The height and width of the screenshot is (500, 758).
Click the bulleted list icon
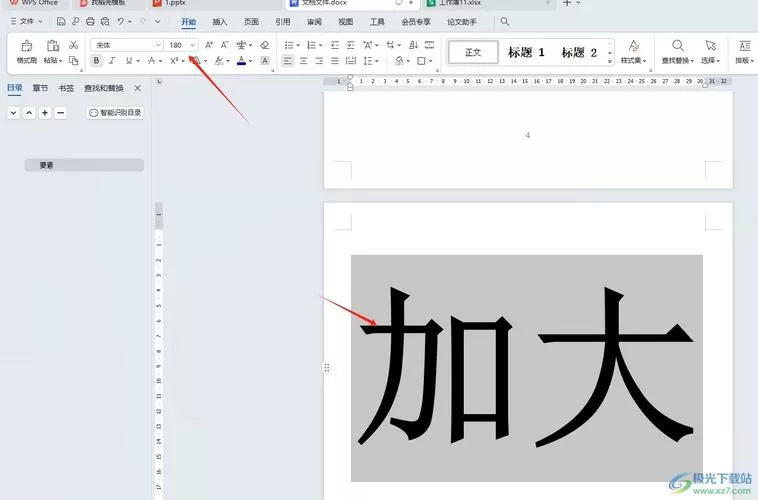(x=289, y=45)
